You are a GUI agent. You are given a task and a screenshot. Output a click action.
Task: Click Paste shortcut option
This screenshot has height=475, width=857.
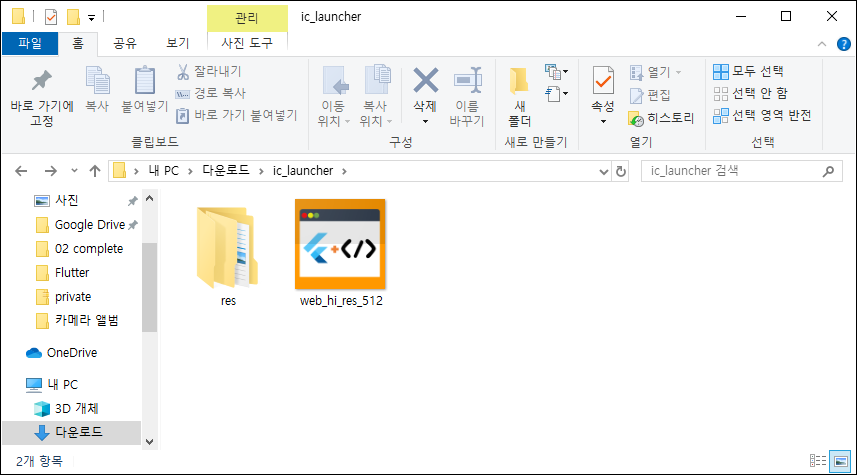pyautogui.click(x=236, y=115)
